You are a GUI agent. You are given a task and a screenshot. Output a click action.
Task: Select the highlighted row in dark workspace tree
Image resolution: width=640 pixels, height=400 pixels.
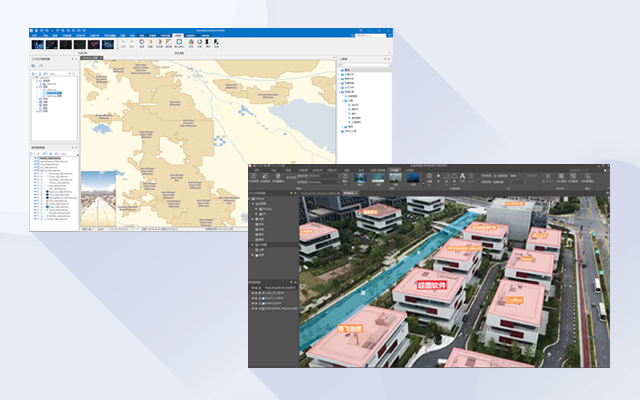click(x=273, y=244)
